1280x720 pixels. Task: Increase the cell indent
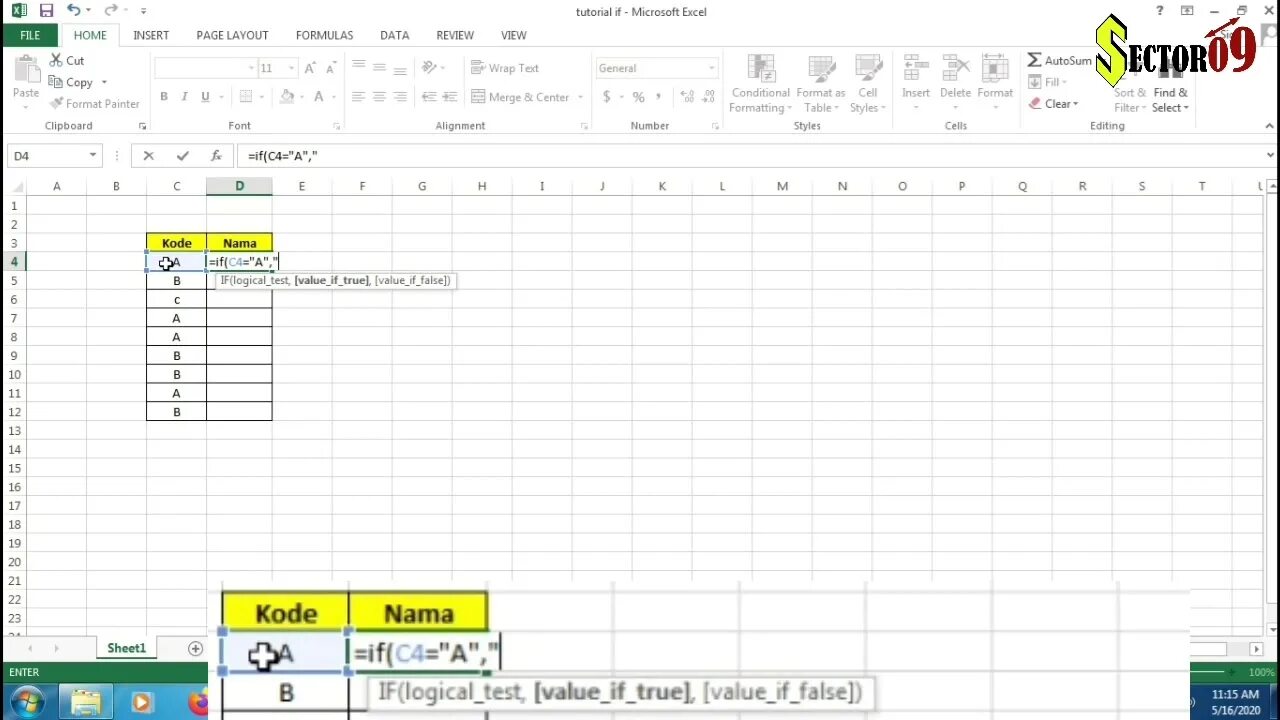(x=448, y=97)
